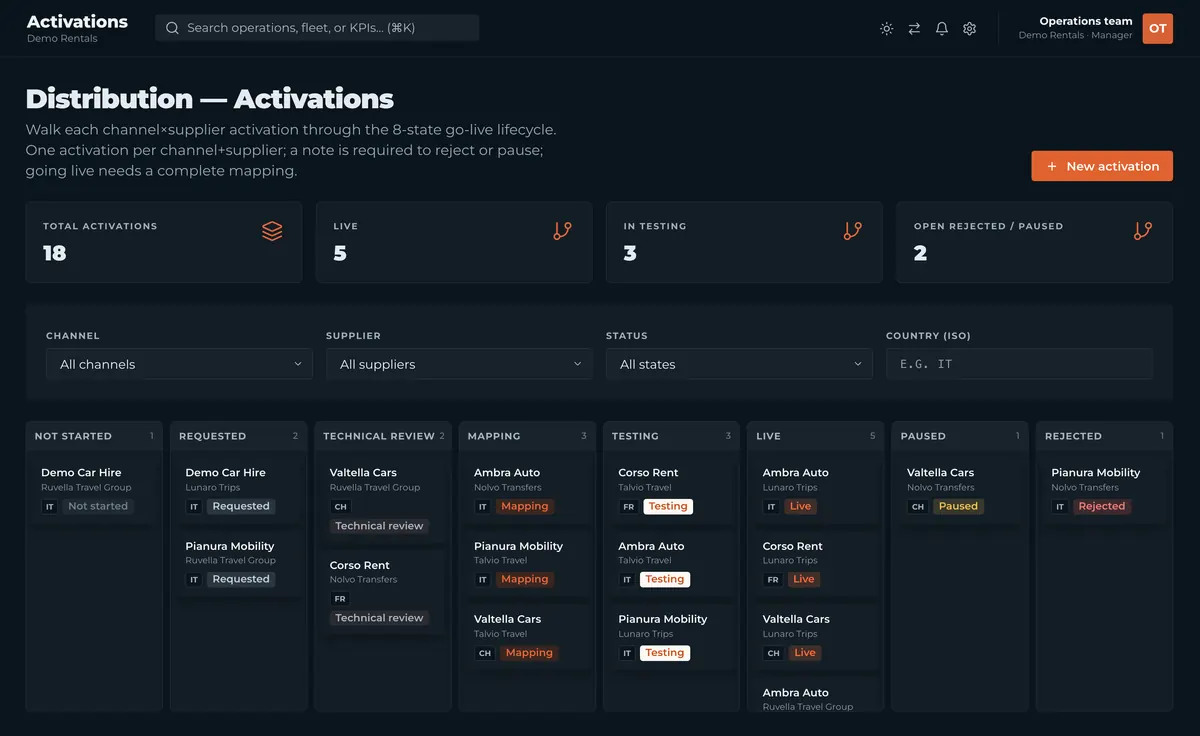Screen dimensions: 1200x736
Task: Click Technical review badge on Valtella Cars card
Action: (379, 526)
